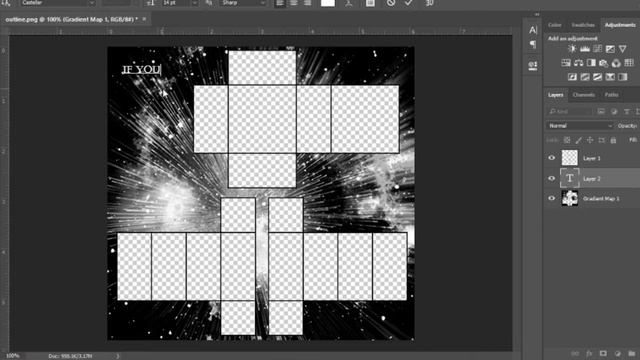Open the font family dropdown

58,3
